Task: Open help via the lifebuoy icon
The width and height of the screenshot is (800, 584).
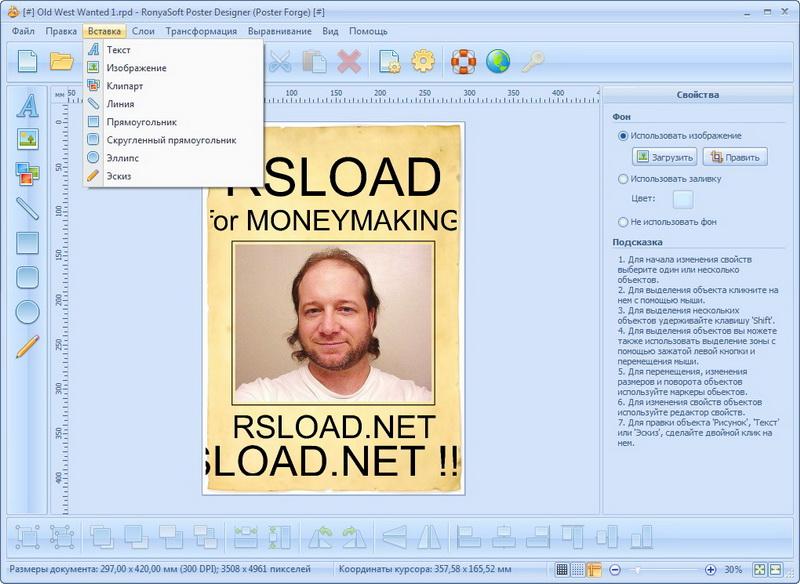Action: point(463,61)
